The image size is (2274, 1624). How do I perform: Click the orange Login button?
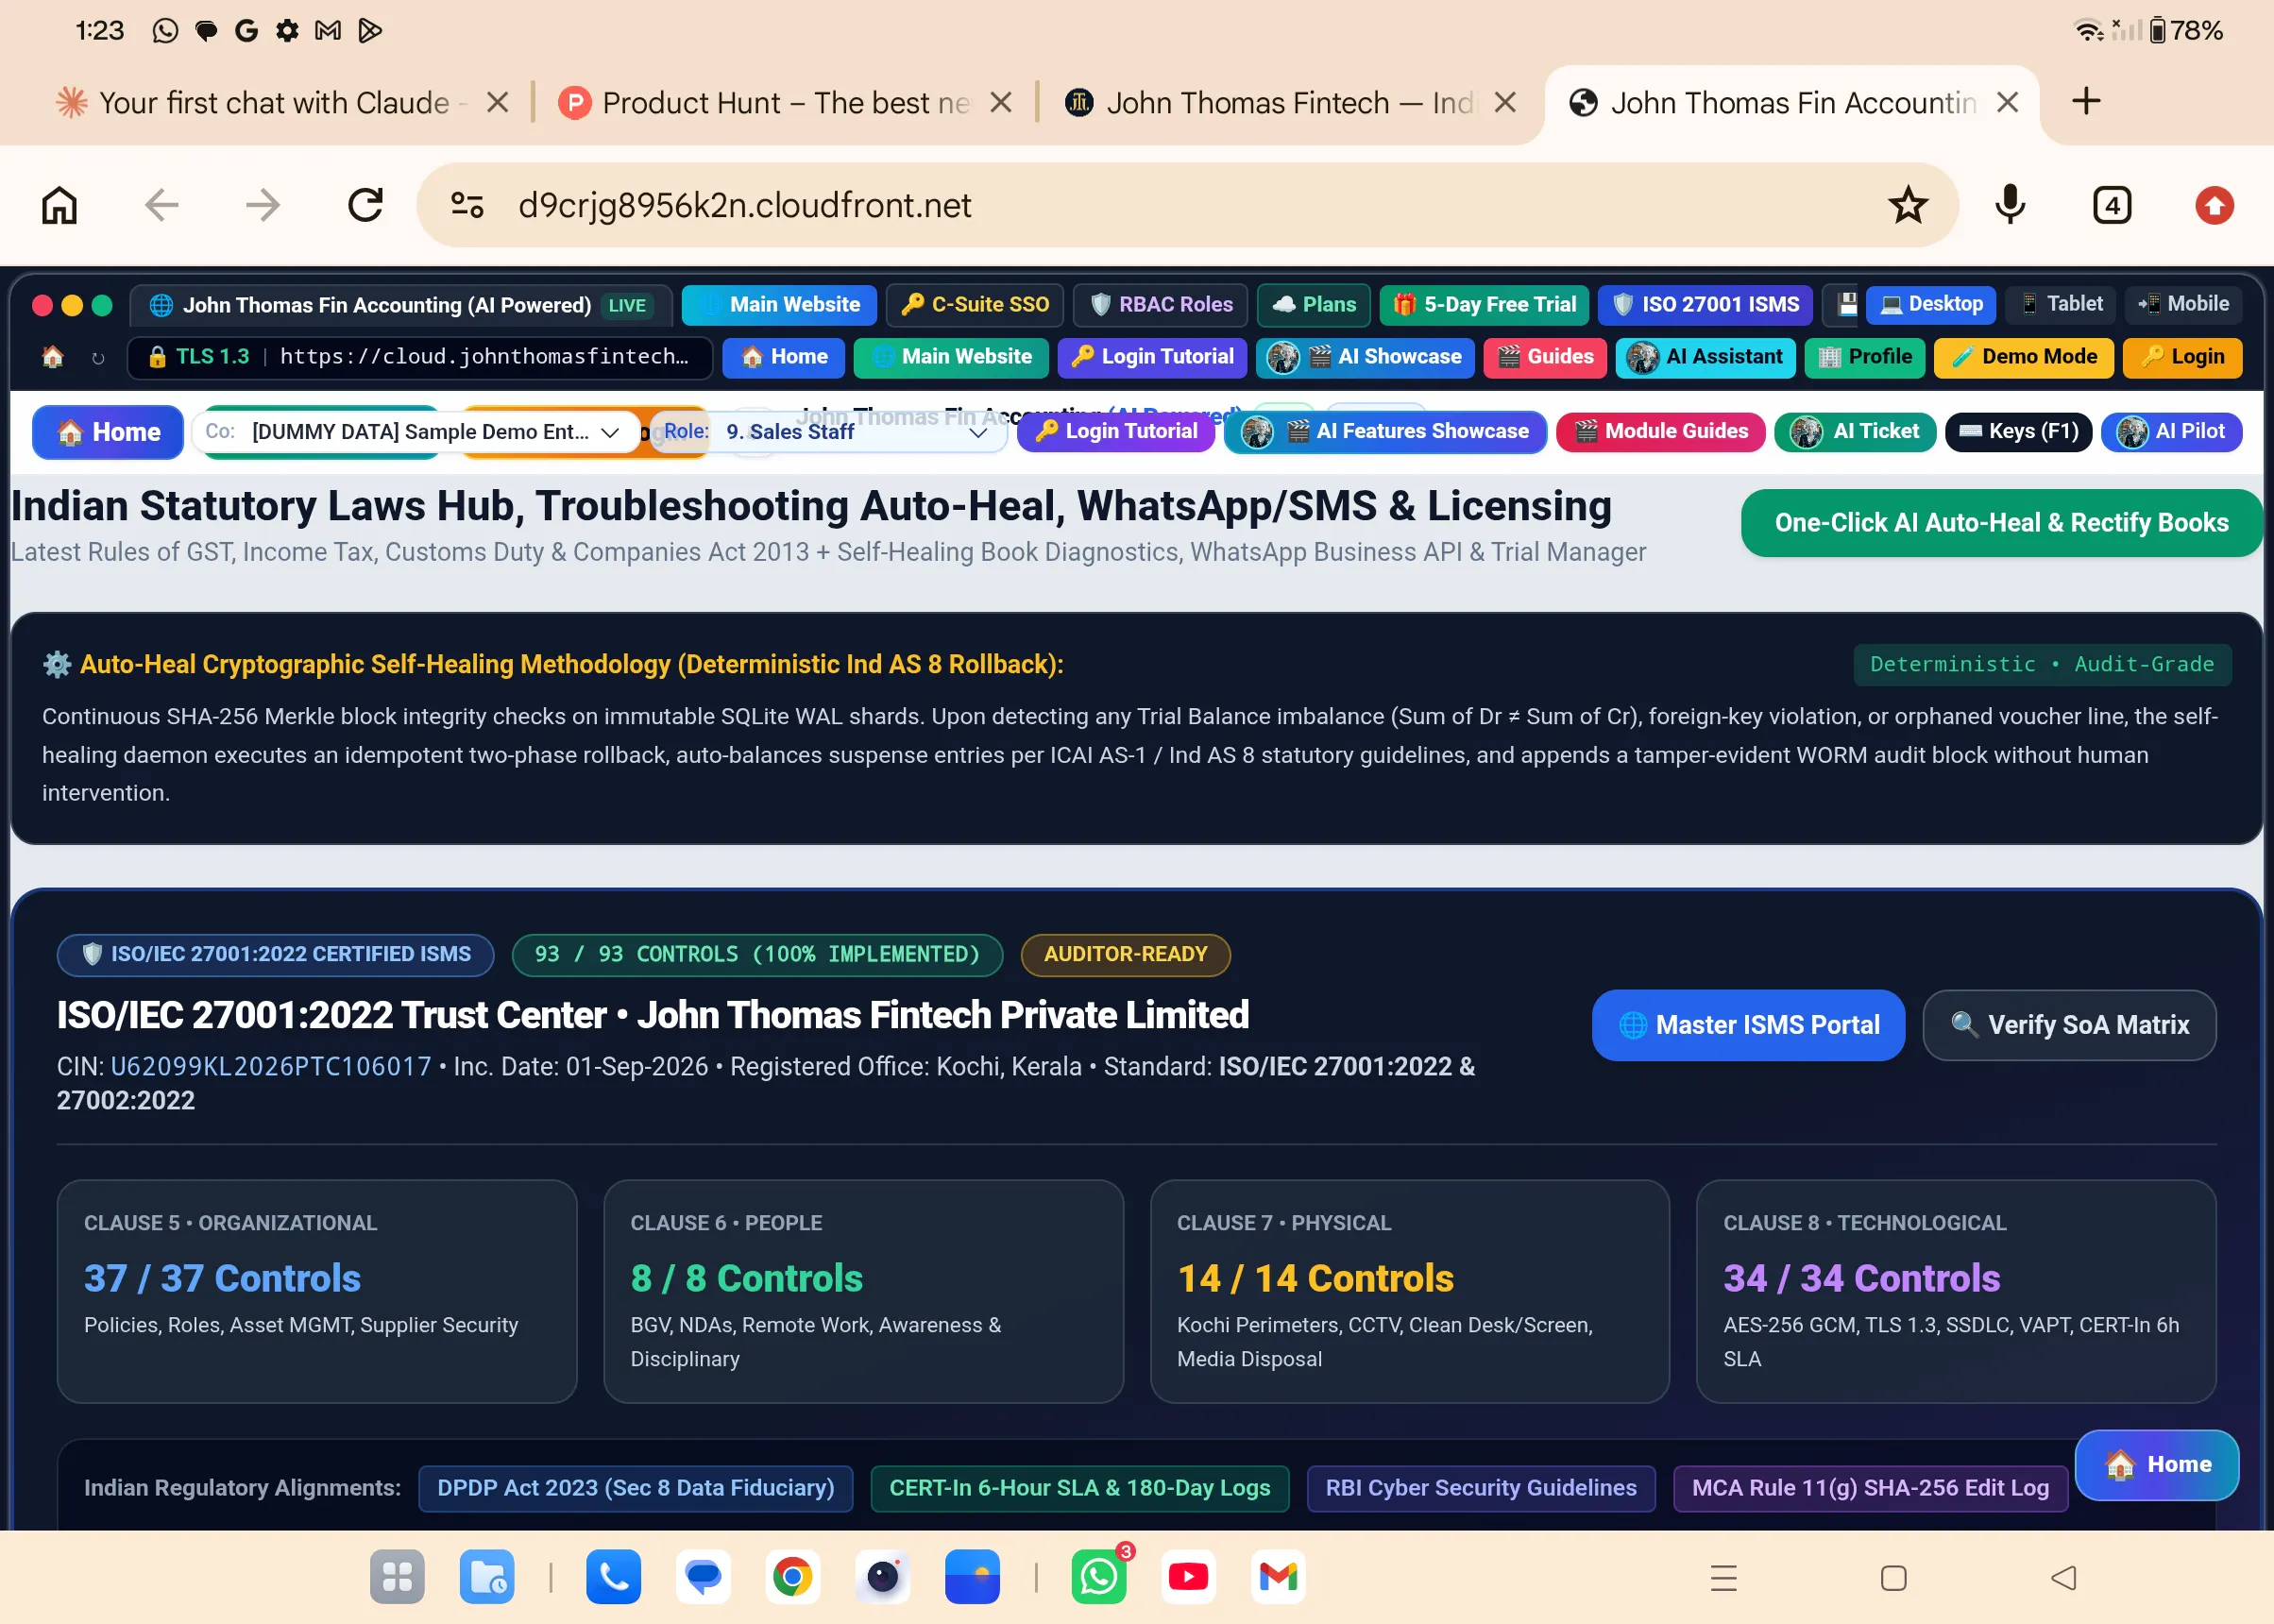[x=2182, y=357]
